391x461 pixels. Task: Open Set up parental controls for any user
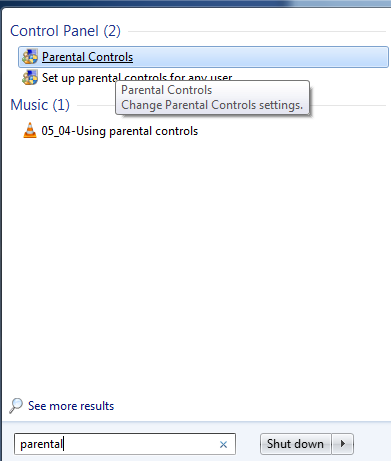tap(137, 78)
